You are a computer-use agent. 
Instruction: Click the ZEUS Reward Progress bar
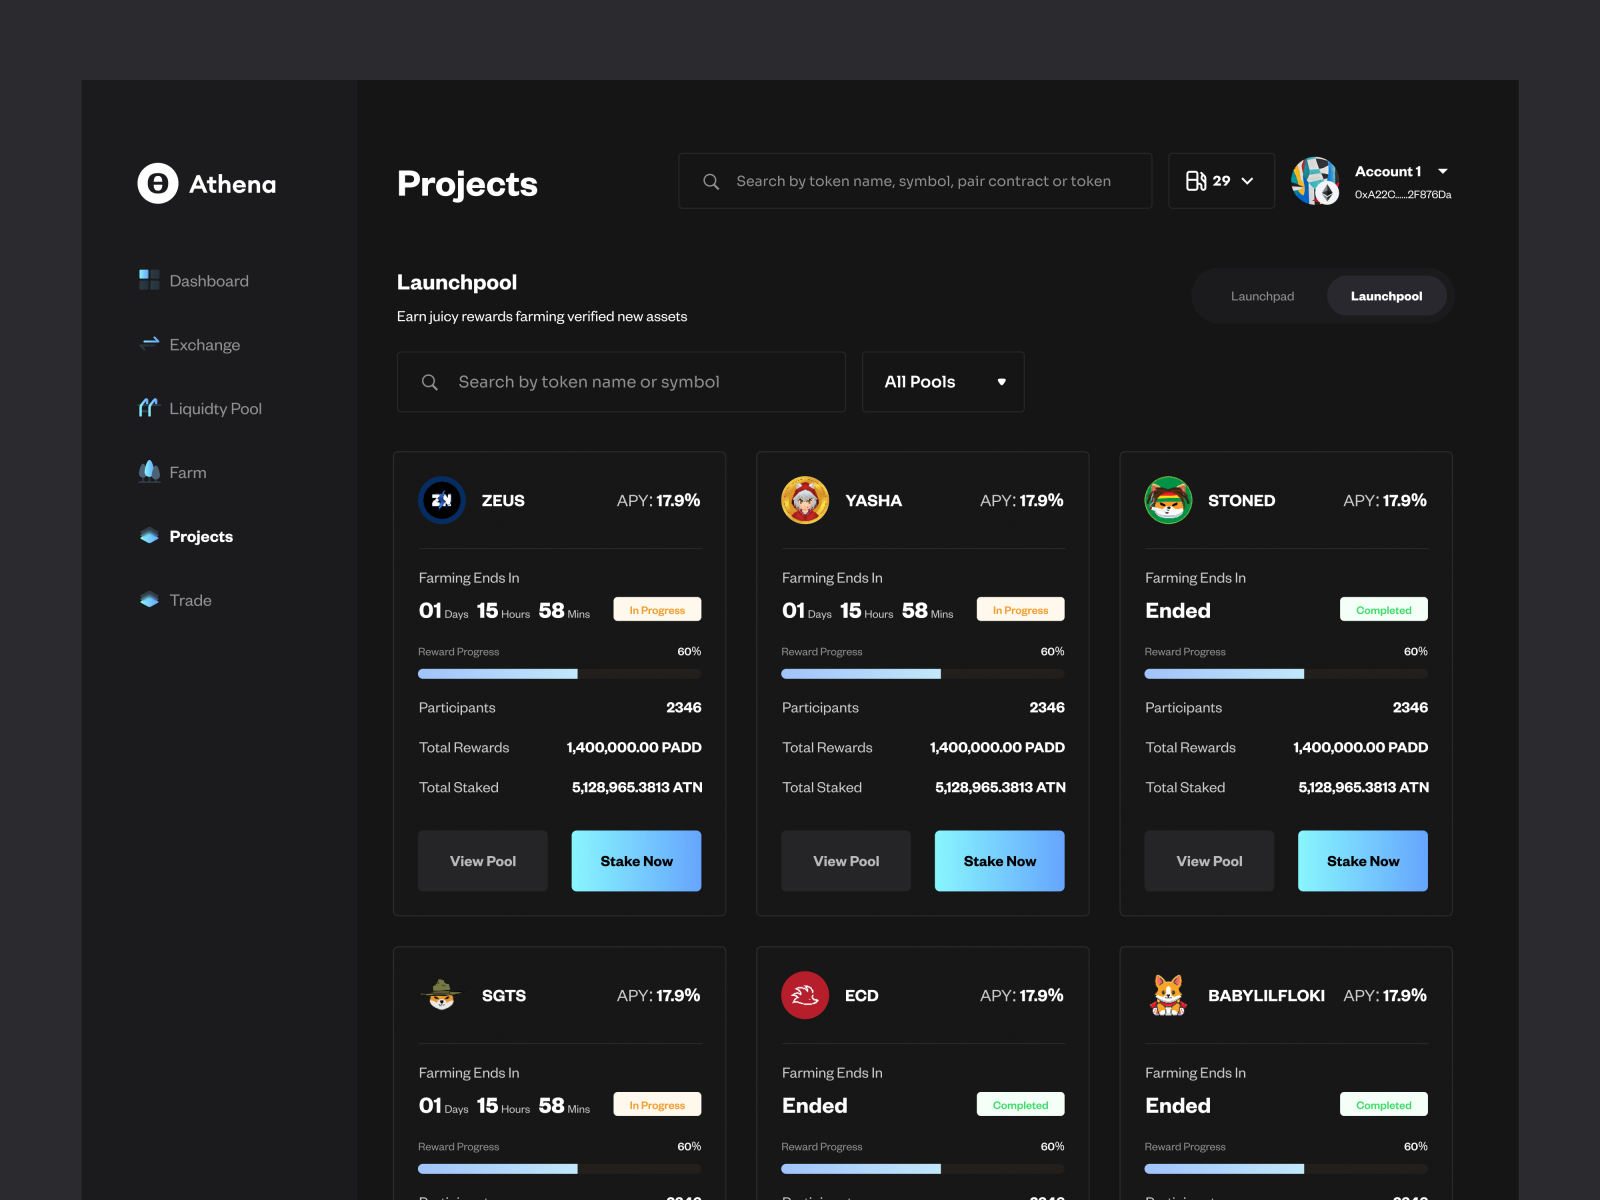pyautogui.click(x=559, y=674)
